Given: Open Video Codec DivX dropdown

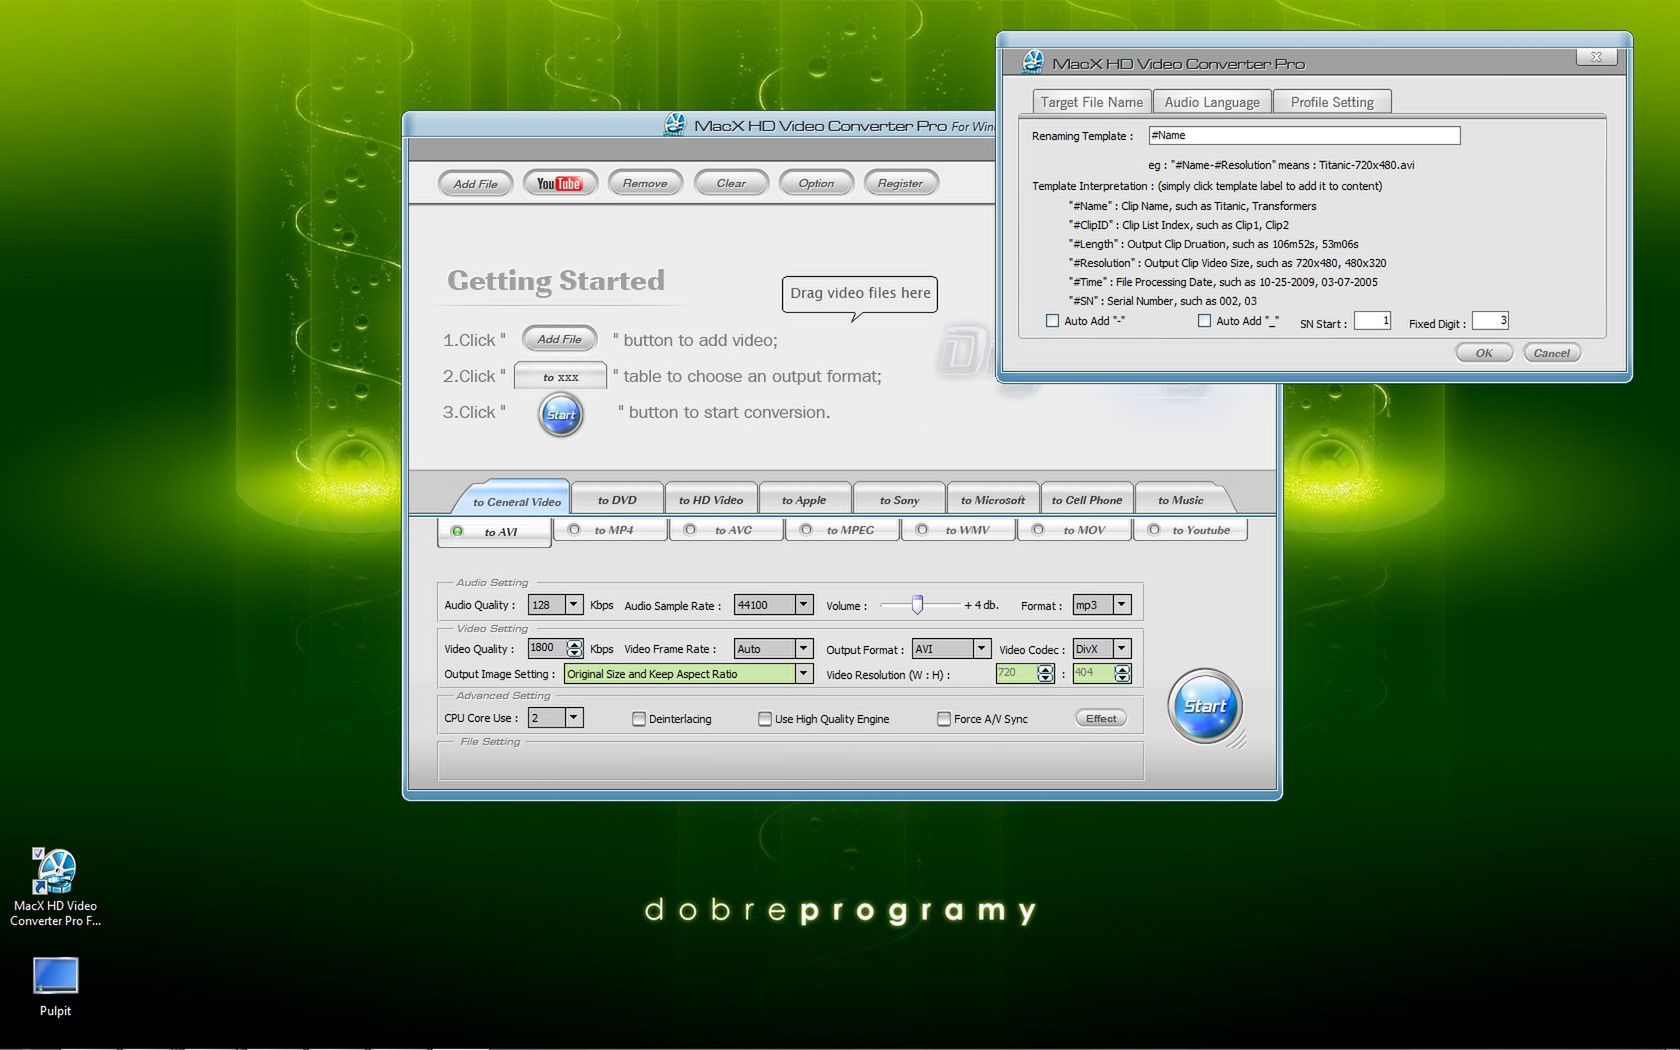Looking at the screenshot, I should pos(1122,649).
